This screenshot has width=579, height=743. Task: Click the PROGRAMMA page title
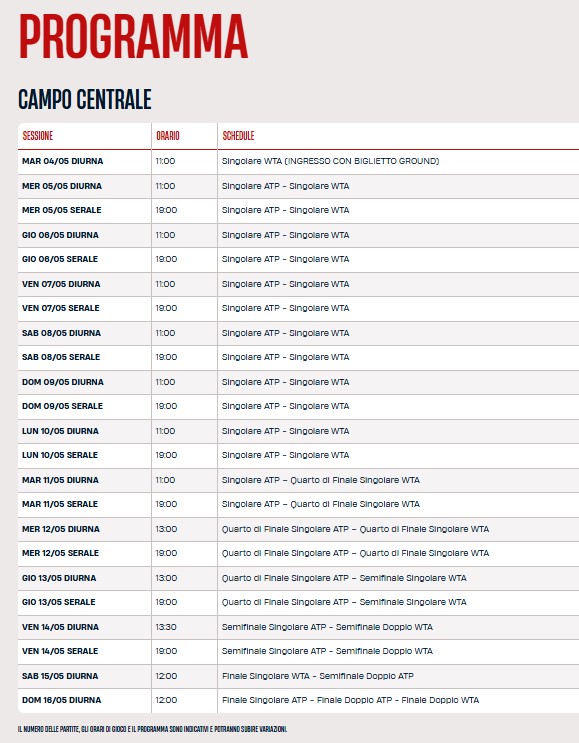tap(133, 36)
